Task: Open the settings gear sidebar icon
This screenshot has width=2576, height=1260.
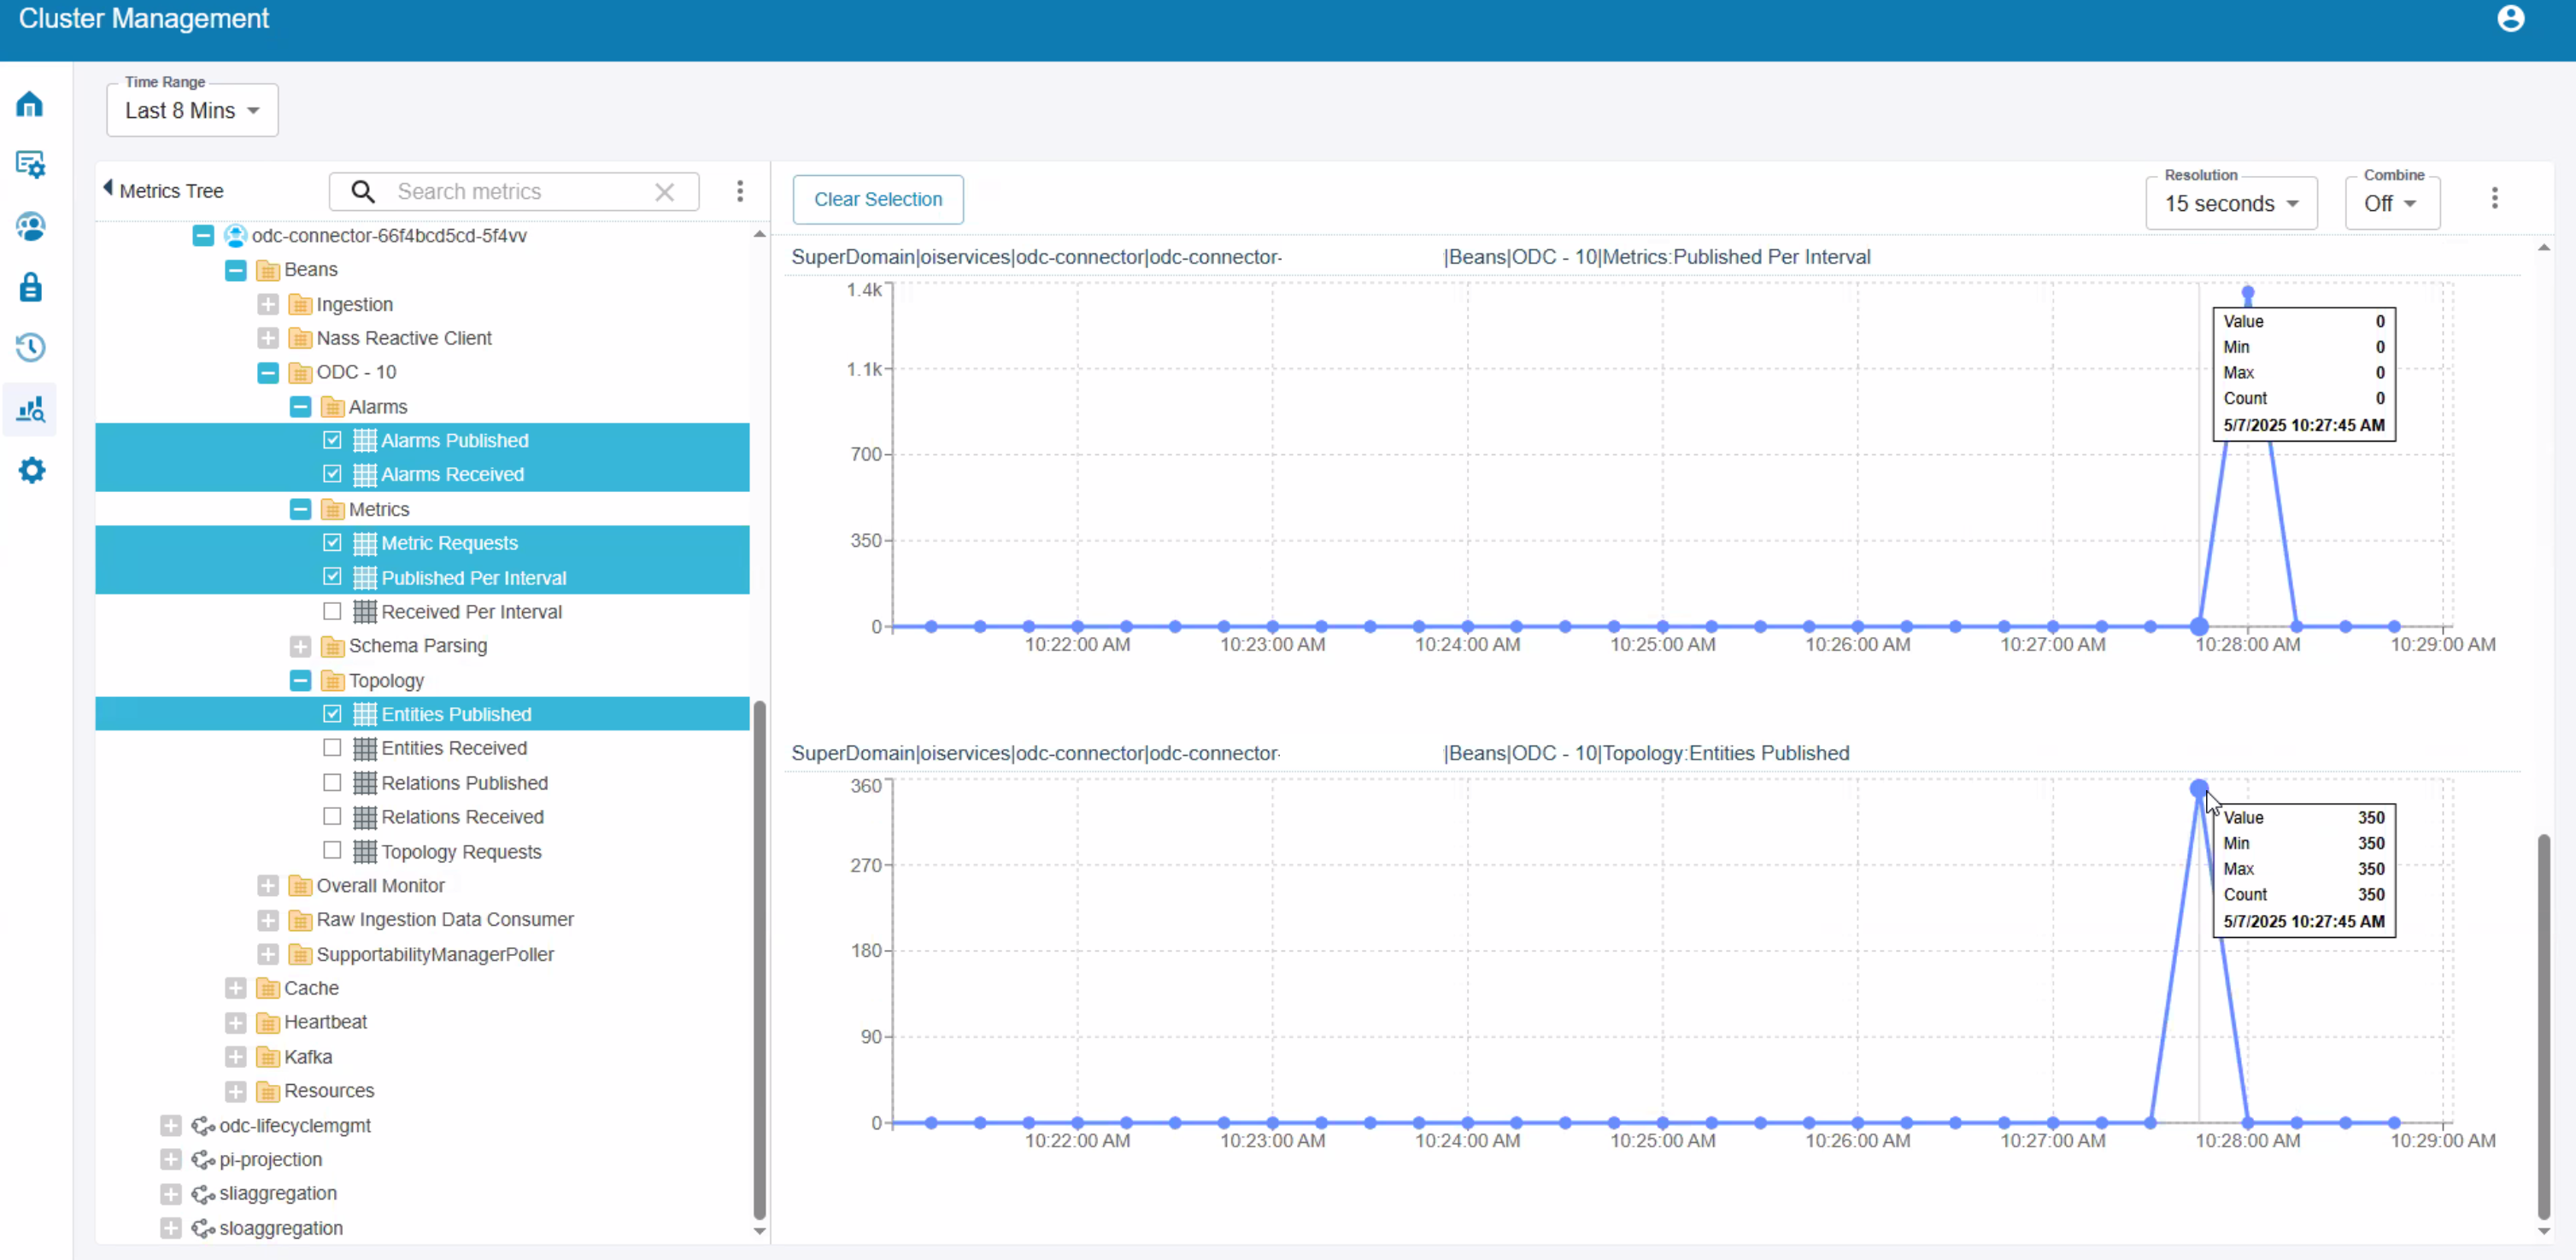Action: point(31,470)
